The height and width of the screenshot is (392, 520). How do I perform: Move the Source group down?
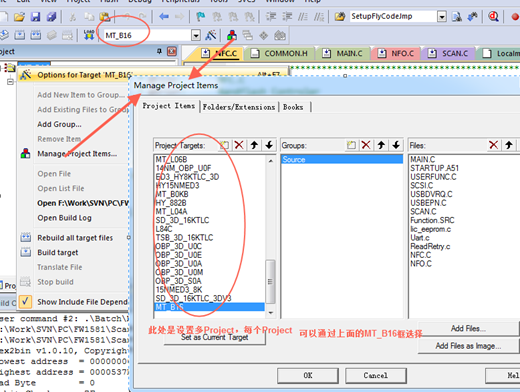tap(396, 145)
